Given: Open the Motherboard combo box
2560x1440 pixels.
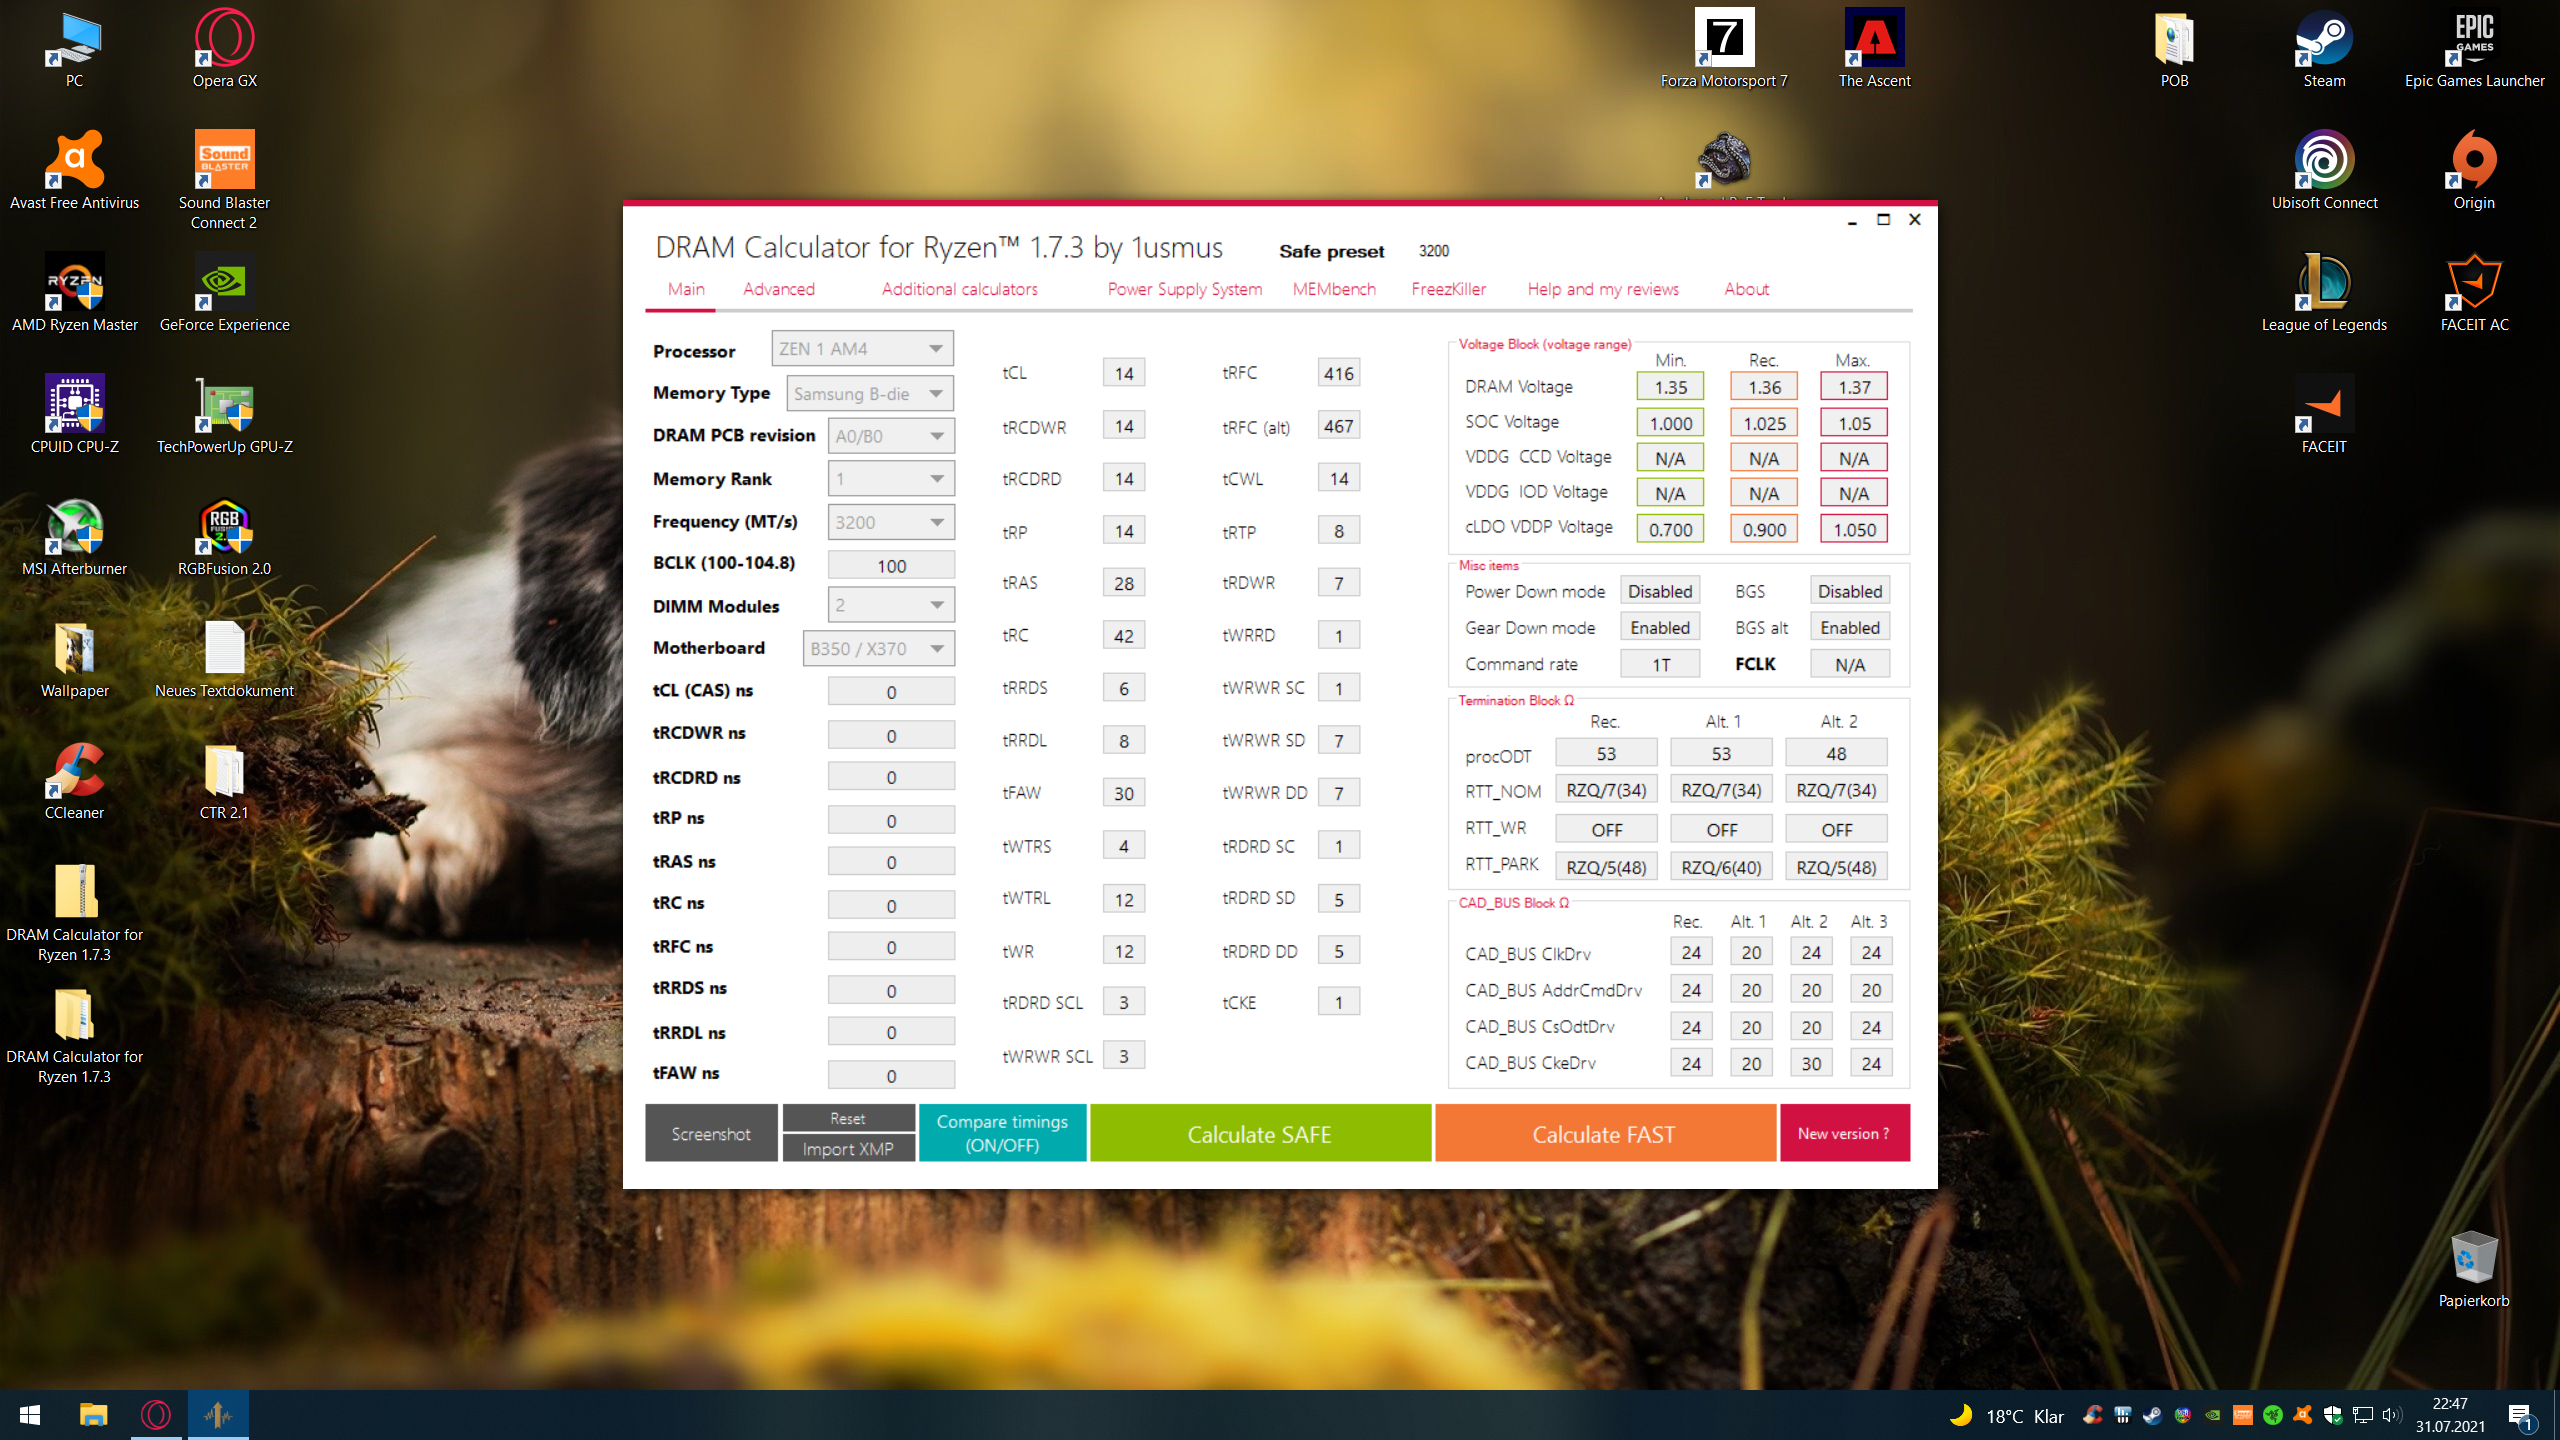Looking at the screenshot, I should point(878,649).
